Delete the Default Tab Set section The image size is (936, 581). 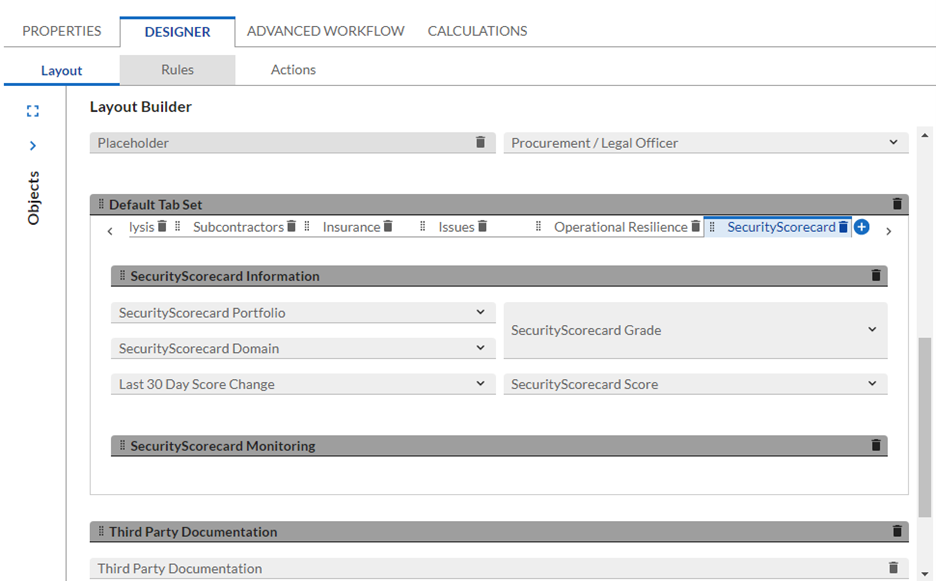(x=897, y=204)
